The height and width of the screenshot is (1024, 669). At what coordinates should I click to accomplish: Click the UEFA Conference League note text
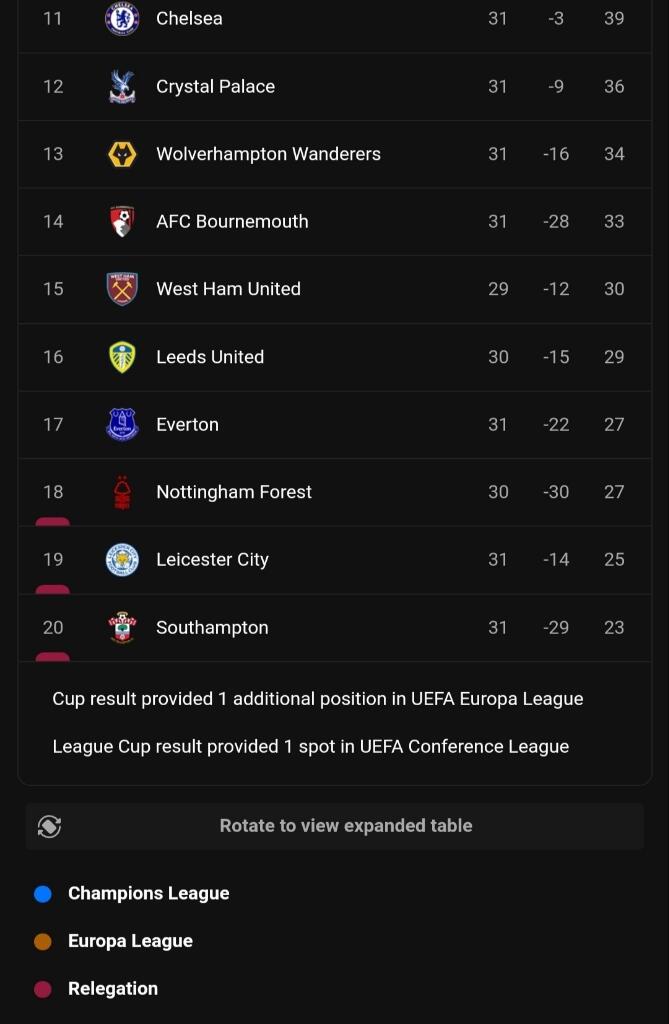(310, 747)
